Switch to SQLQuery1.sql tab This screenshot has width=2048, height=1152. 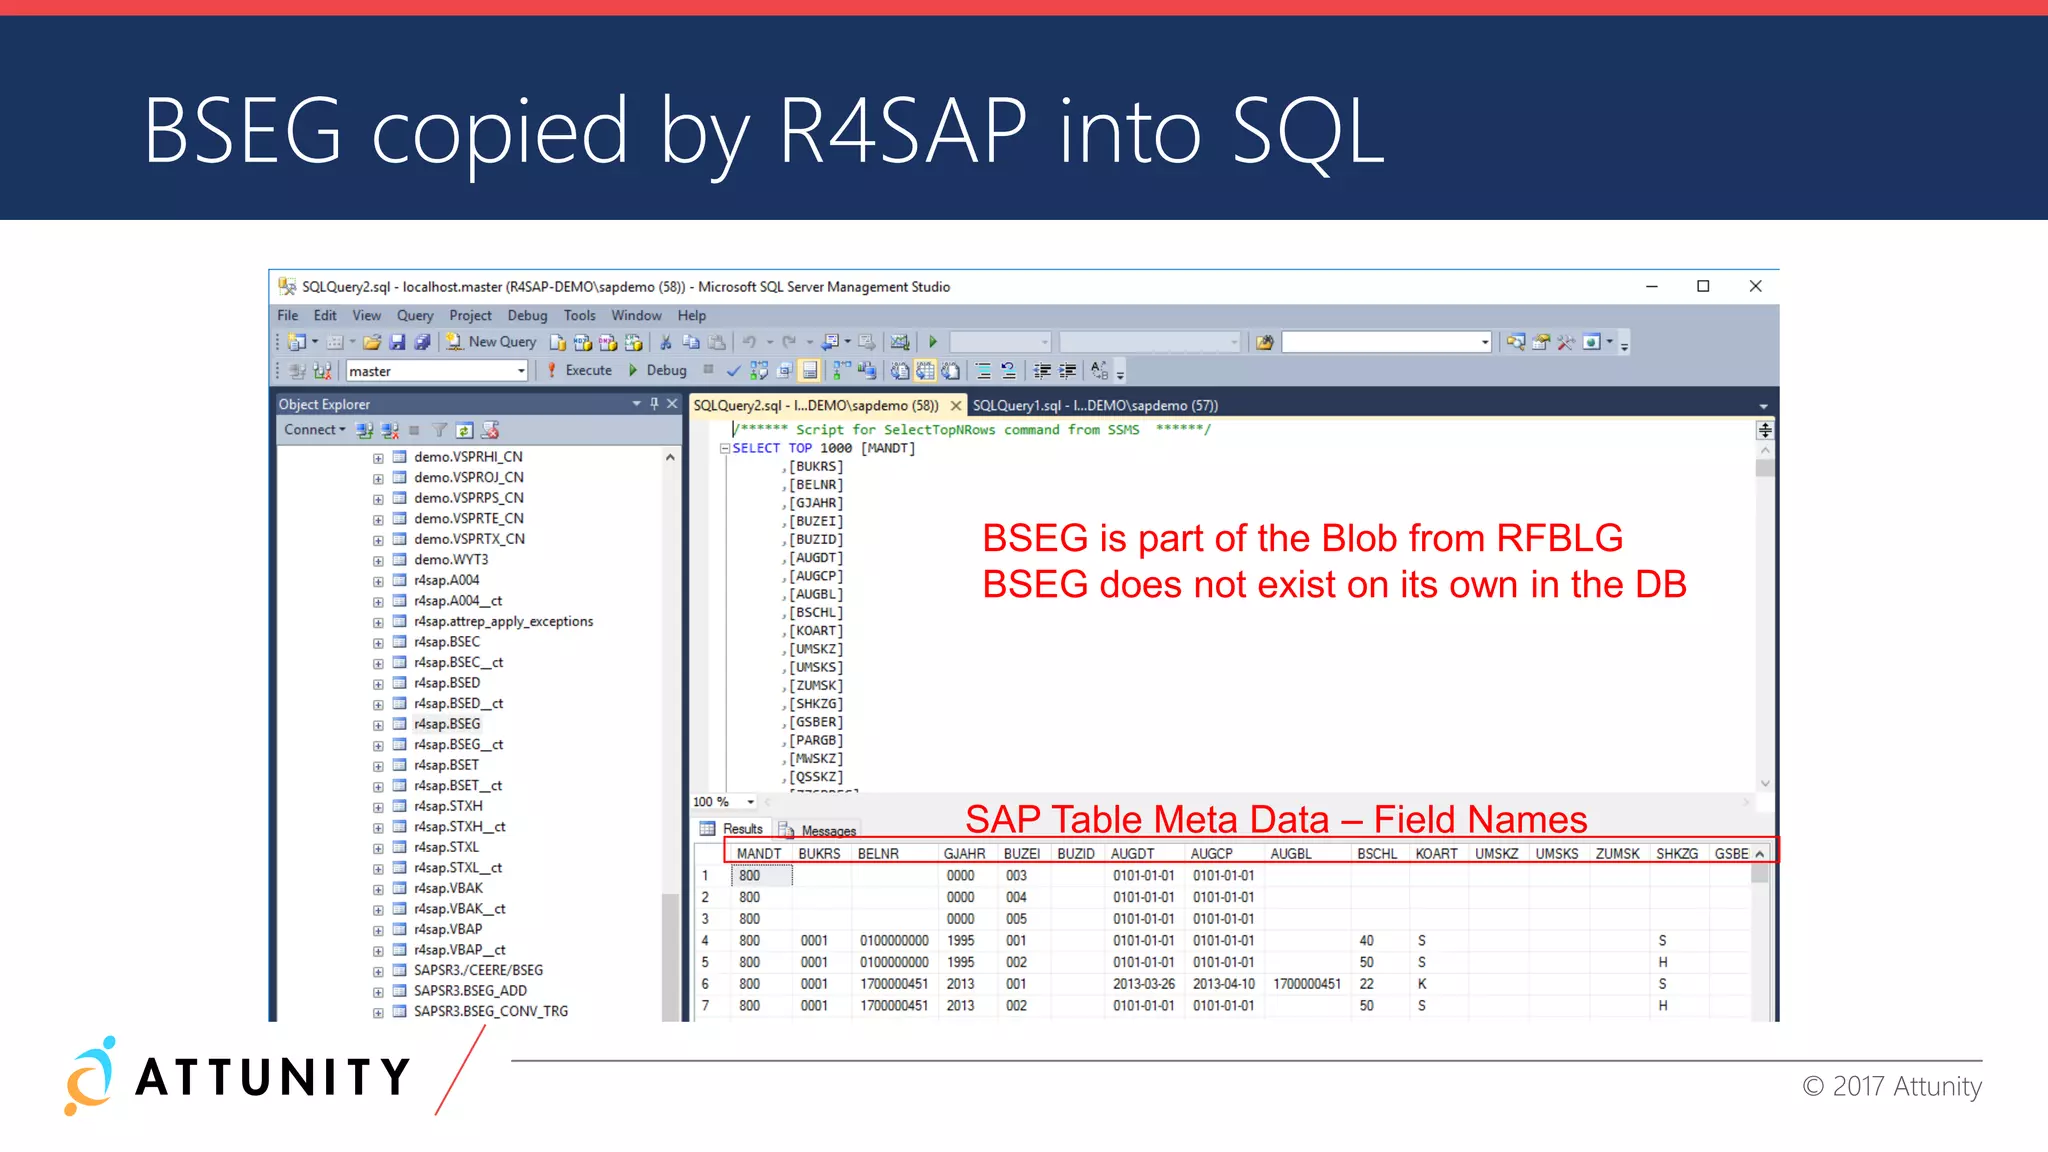(x=1095, y=405)
